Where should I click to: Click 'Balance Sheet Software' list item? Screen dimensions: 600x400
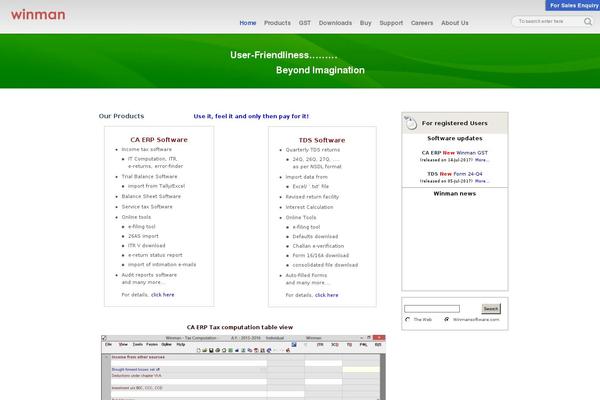click(151, 196)
